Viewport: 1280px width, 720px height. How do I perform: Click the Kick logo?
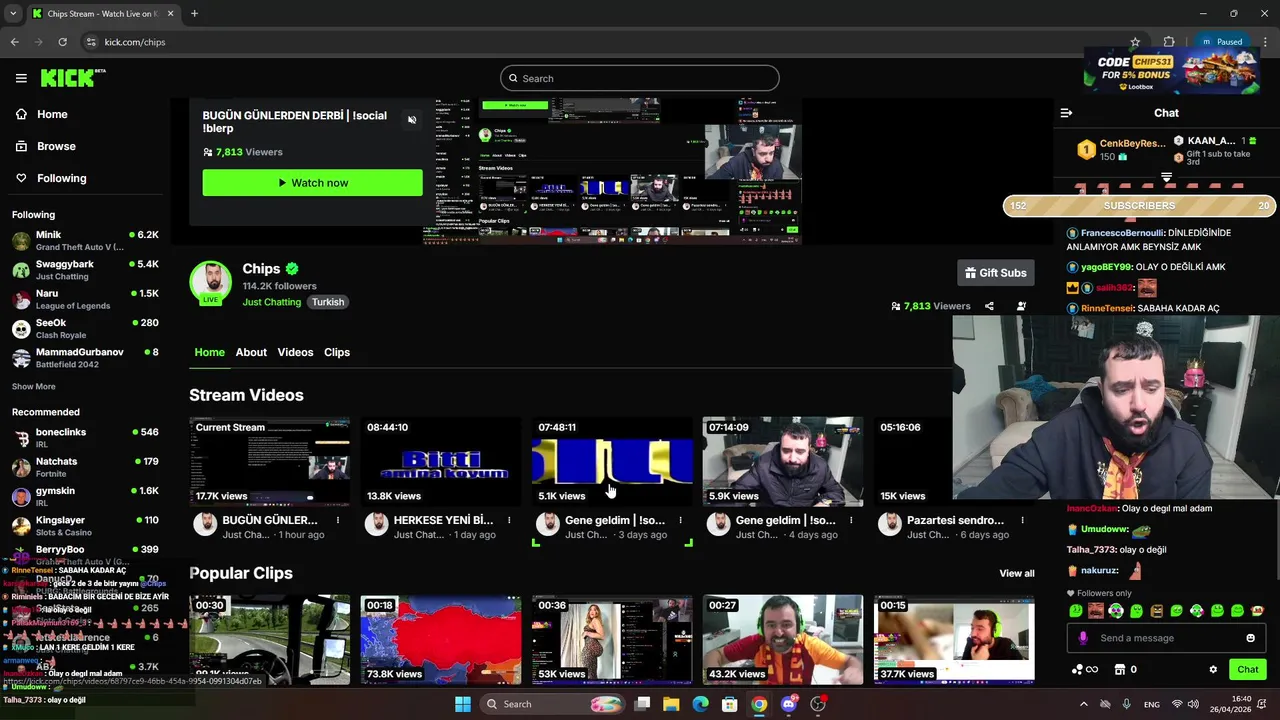pos(72,78)
